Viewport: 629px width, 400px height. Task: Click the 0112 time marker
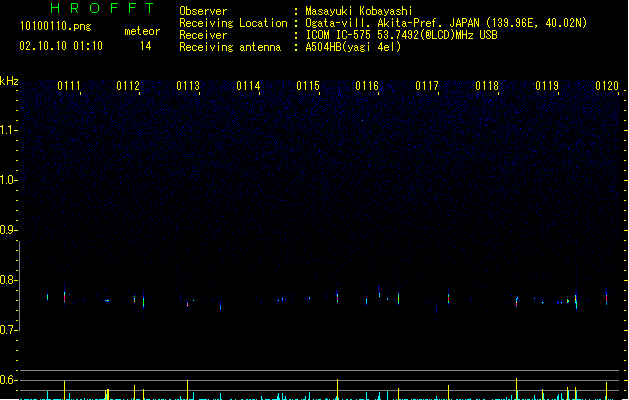pos(128,86)
